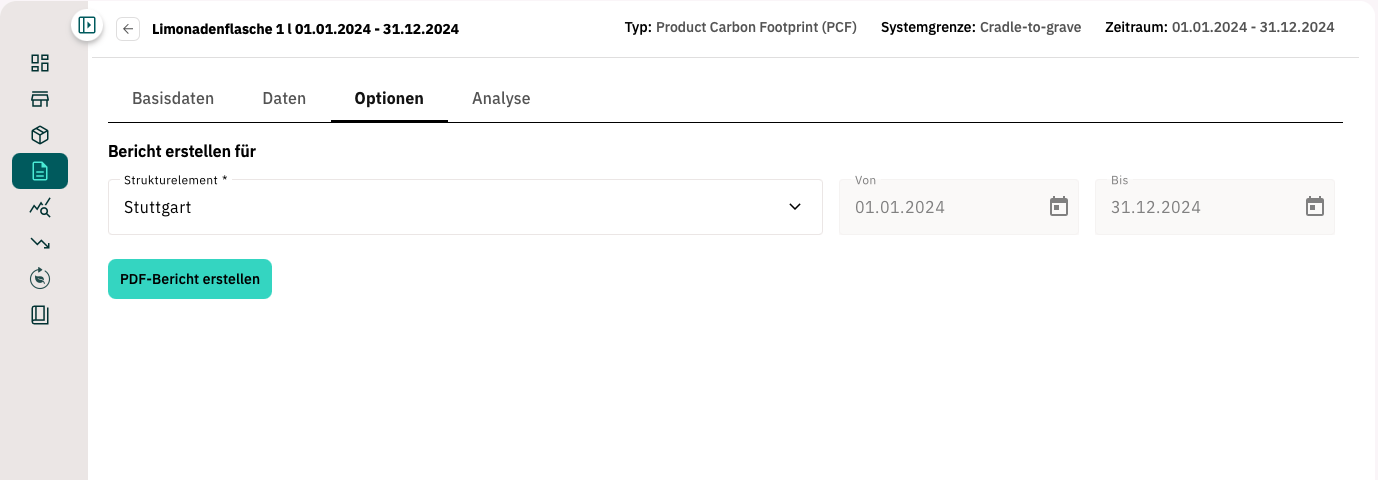Expand the Strukturelement dropdown showing Stuttgart
The height and width of the screenshot is (480, 1378).
(x=465, y=207)
